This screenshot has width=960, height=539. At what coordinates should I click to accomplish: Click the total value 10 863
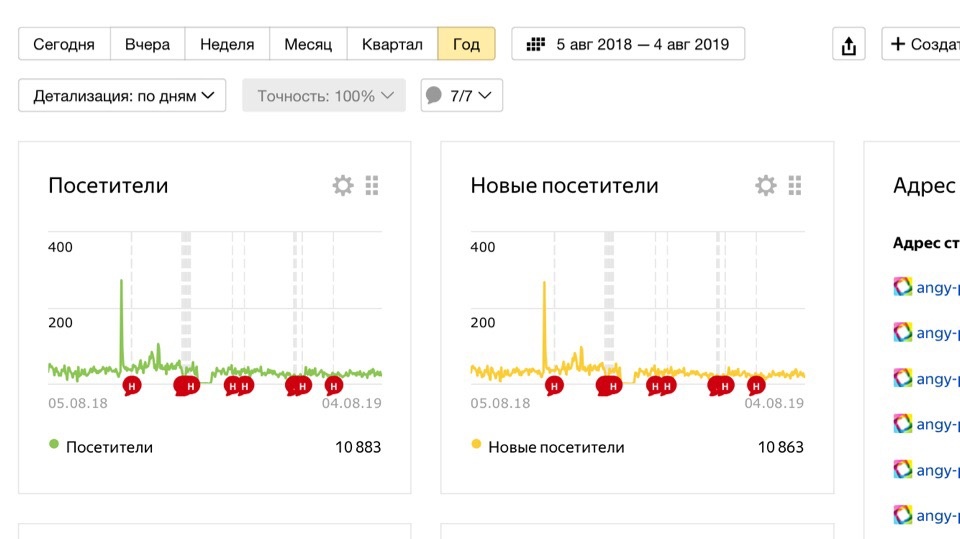781,447
